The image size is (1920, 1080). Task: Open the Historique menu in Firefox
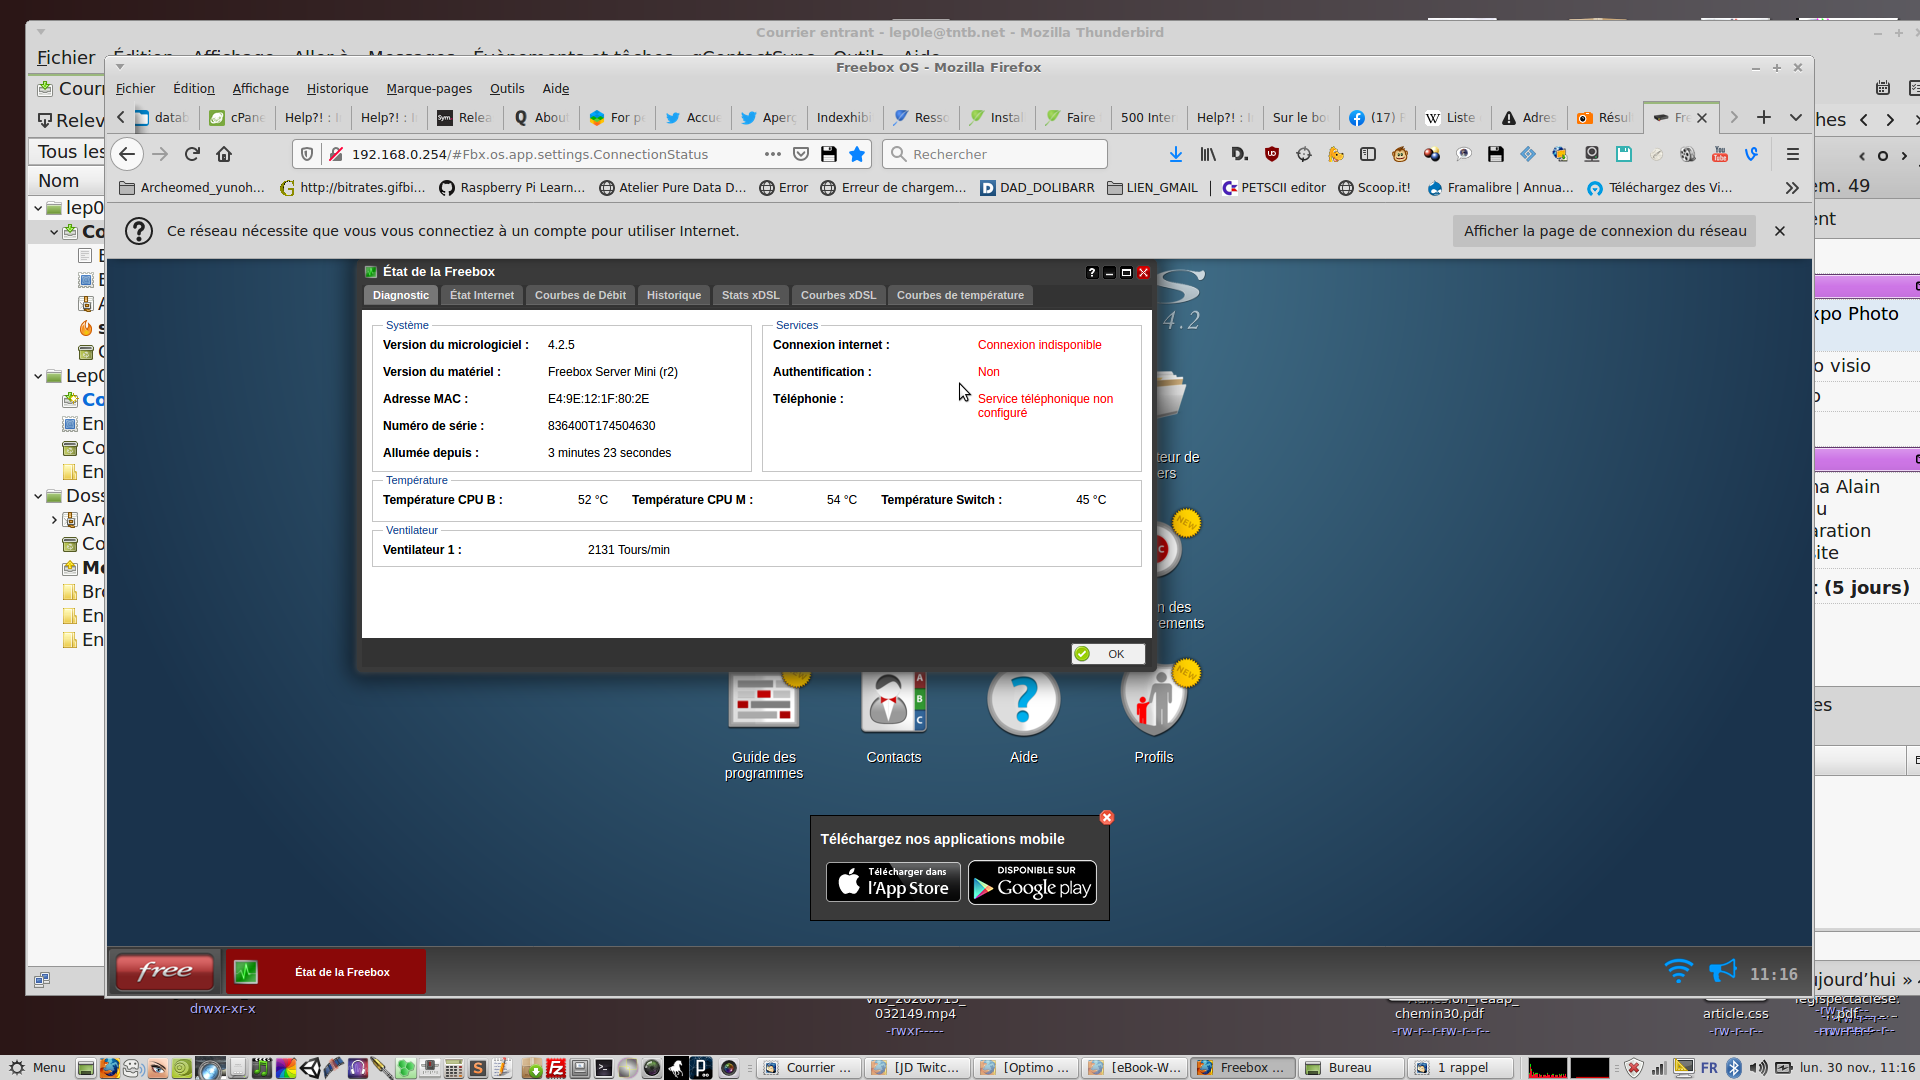click(337, 89)
